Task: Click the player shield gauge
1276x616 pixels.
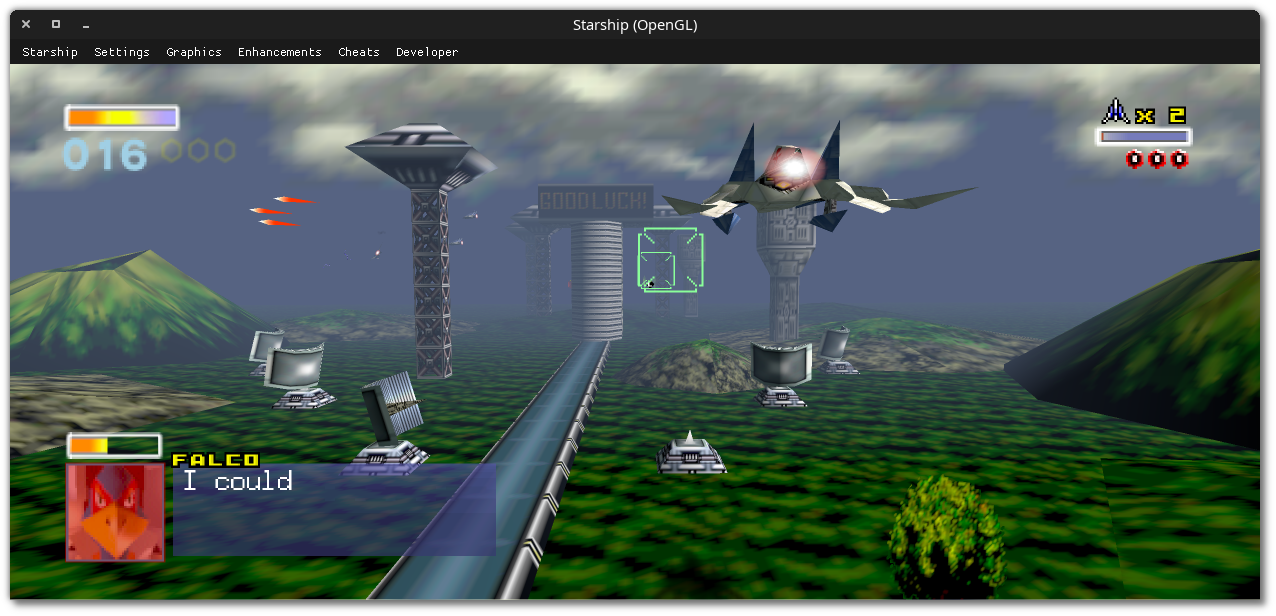Action: coord(122,118)
